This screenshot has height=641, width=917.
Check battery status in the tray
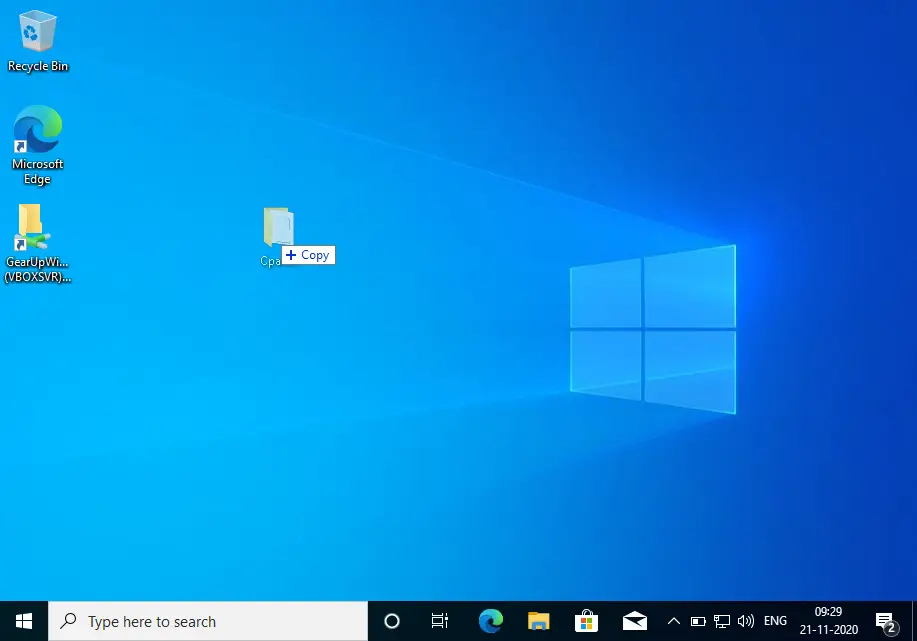coord(698,621)
